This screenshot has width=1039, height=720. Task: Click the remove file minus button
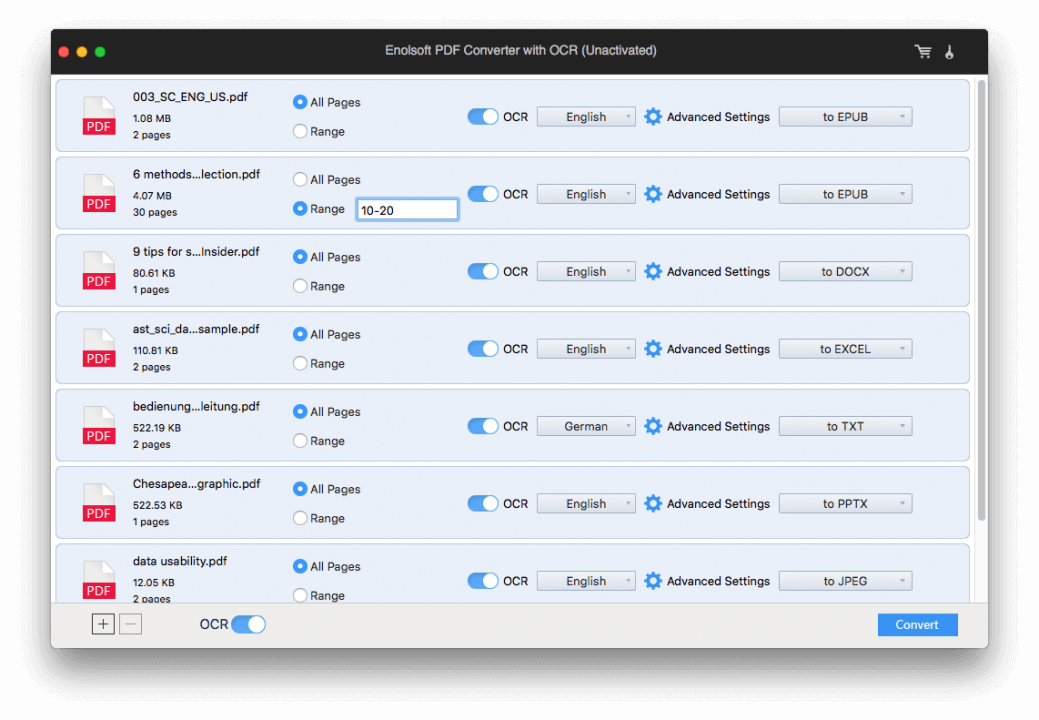coord(130,624)
